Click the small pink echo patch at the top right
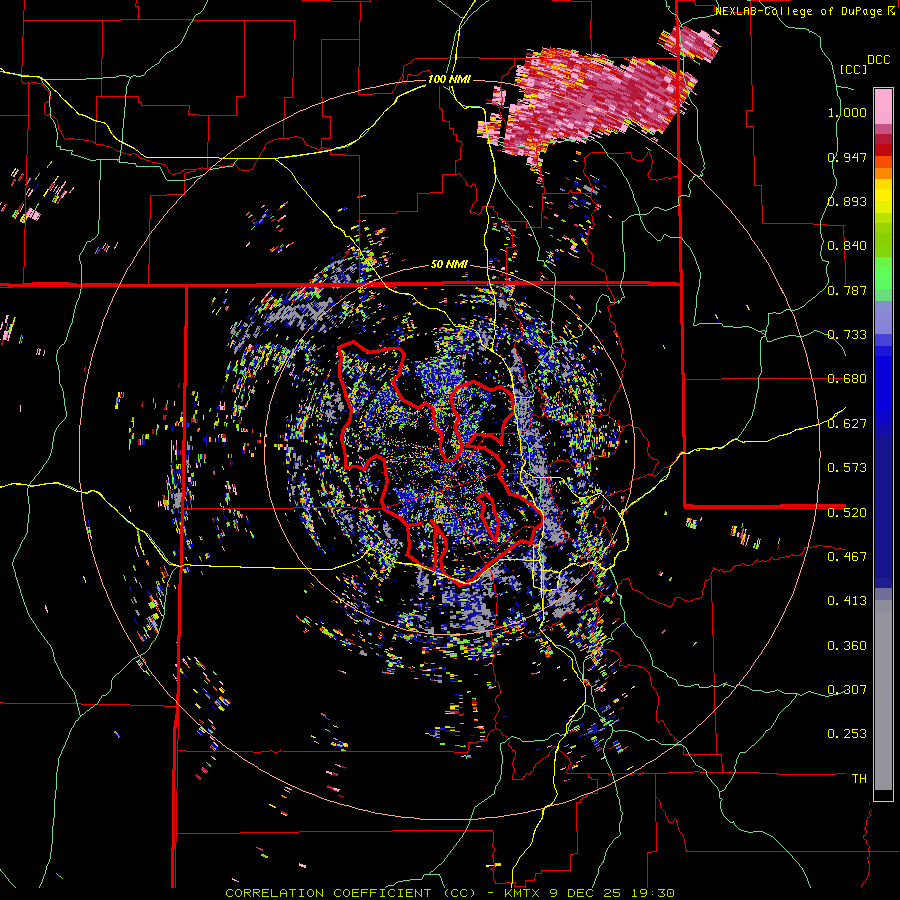 (691, 42)
